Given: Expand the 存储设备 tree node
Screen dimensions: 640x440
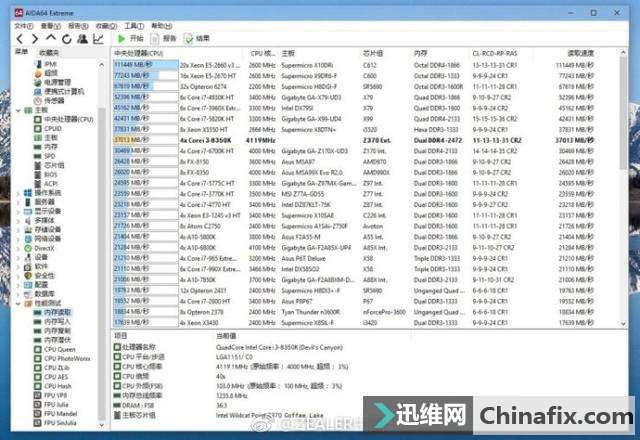Looking at the screenshot, I should [18, 229].
